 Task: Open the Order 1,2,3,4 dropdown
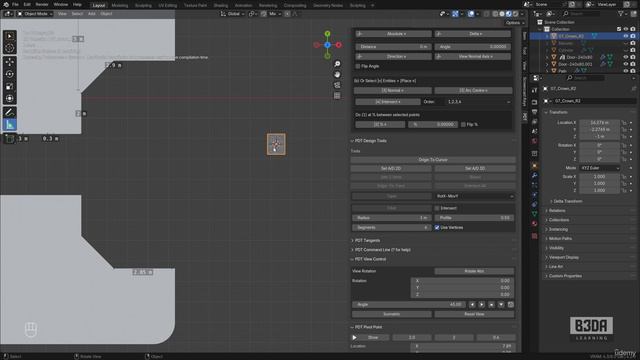pos(478,102)
